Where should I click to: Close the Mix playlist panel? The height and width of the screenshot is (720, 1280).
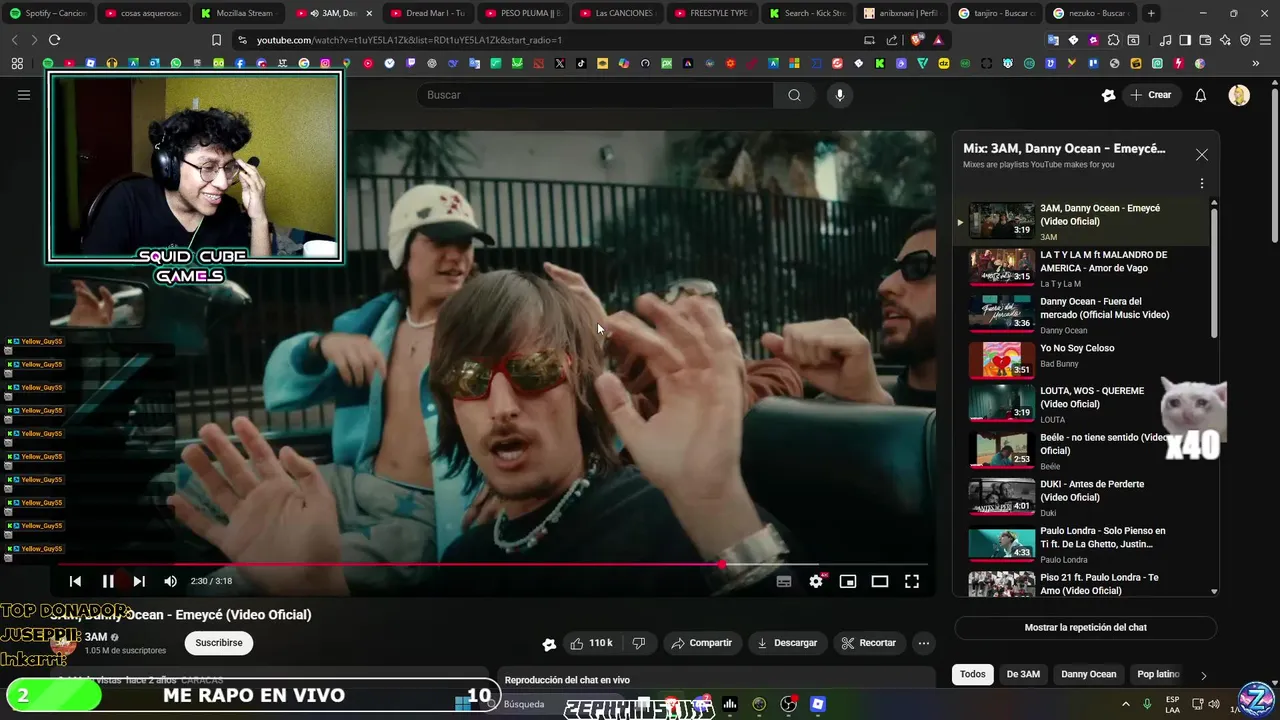(1202, 155)
